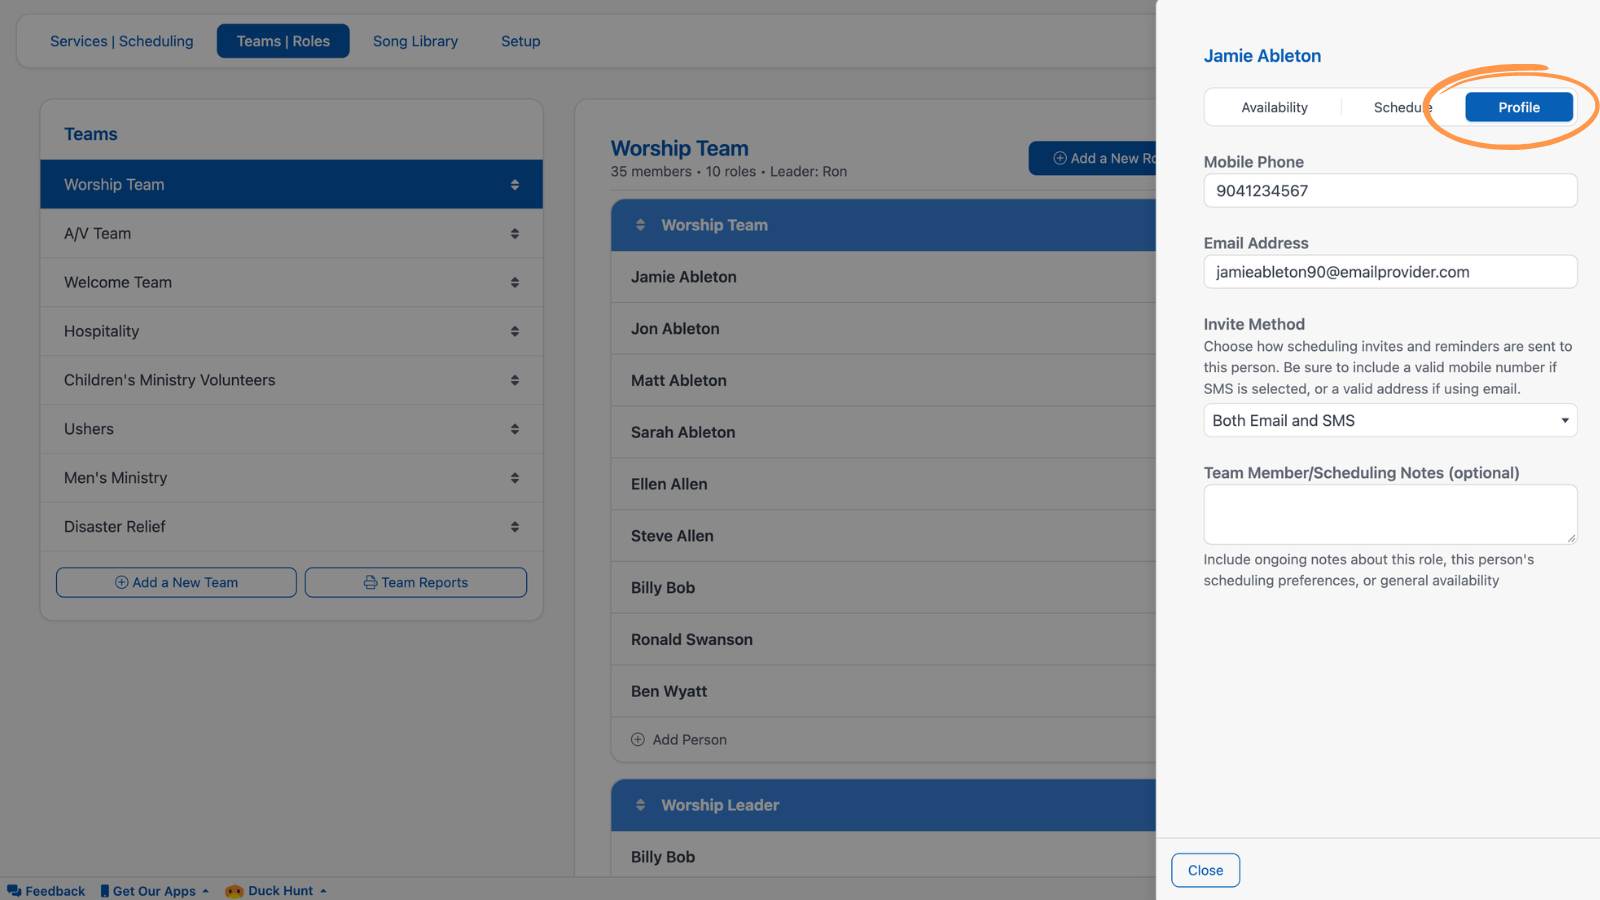
Task: Open the Invite Method dropdown
Action: [x=1390, y=420]
